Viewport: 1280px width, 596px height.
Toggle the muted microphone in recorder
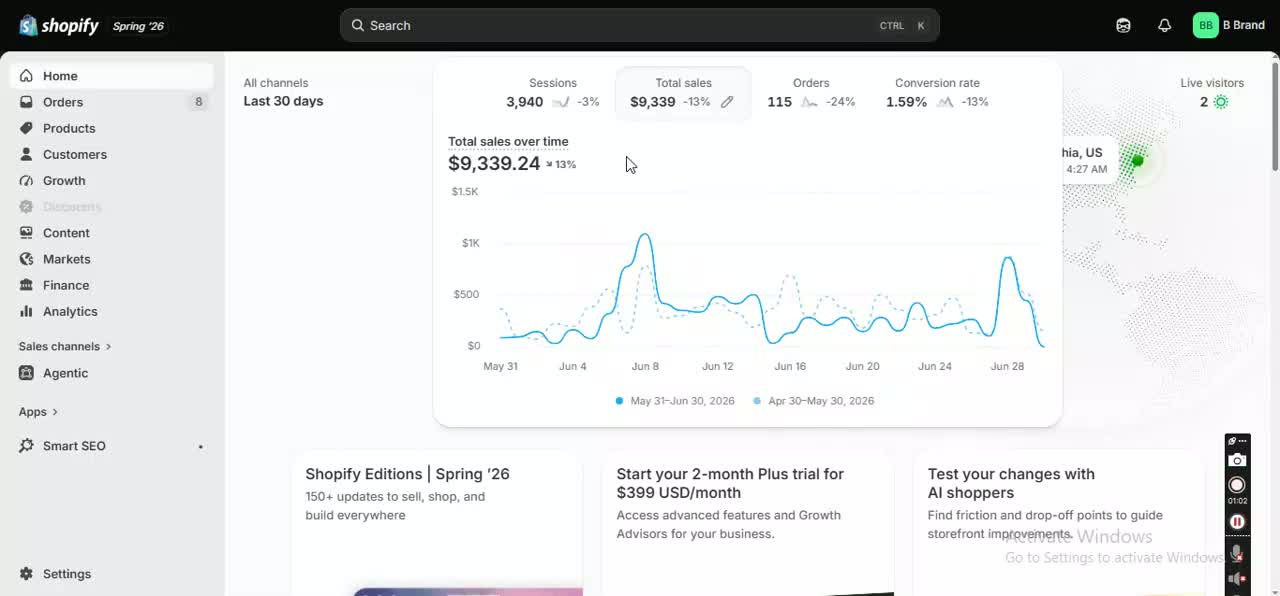coord(1237,553)
